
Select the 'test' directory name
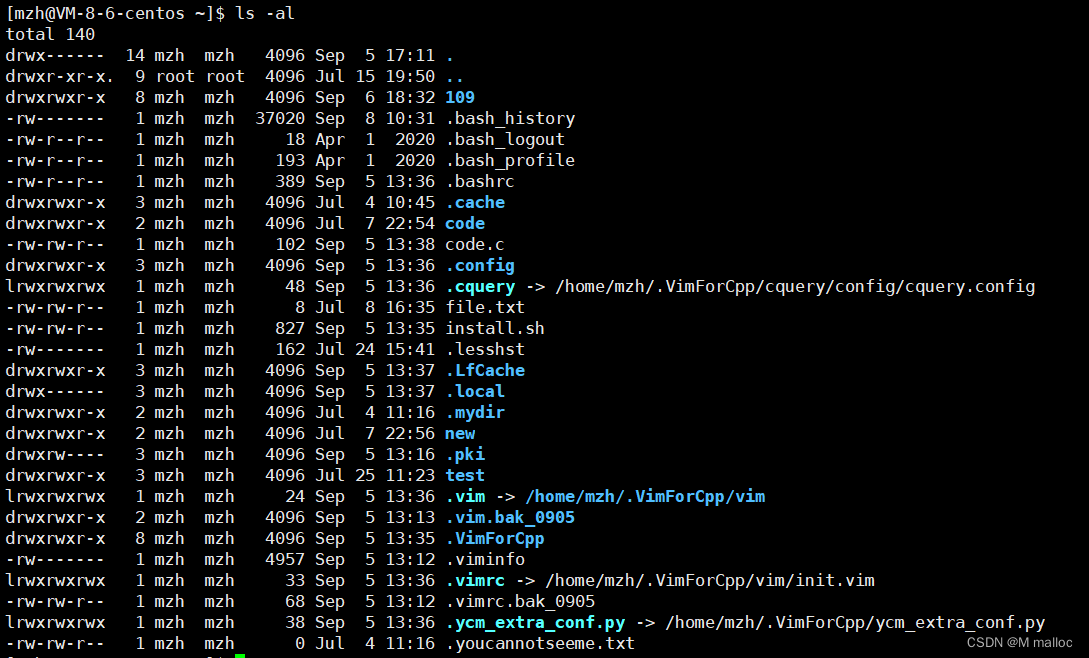(465, 475)
